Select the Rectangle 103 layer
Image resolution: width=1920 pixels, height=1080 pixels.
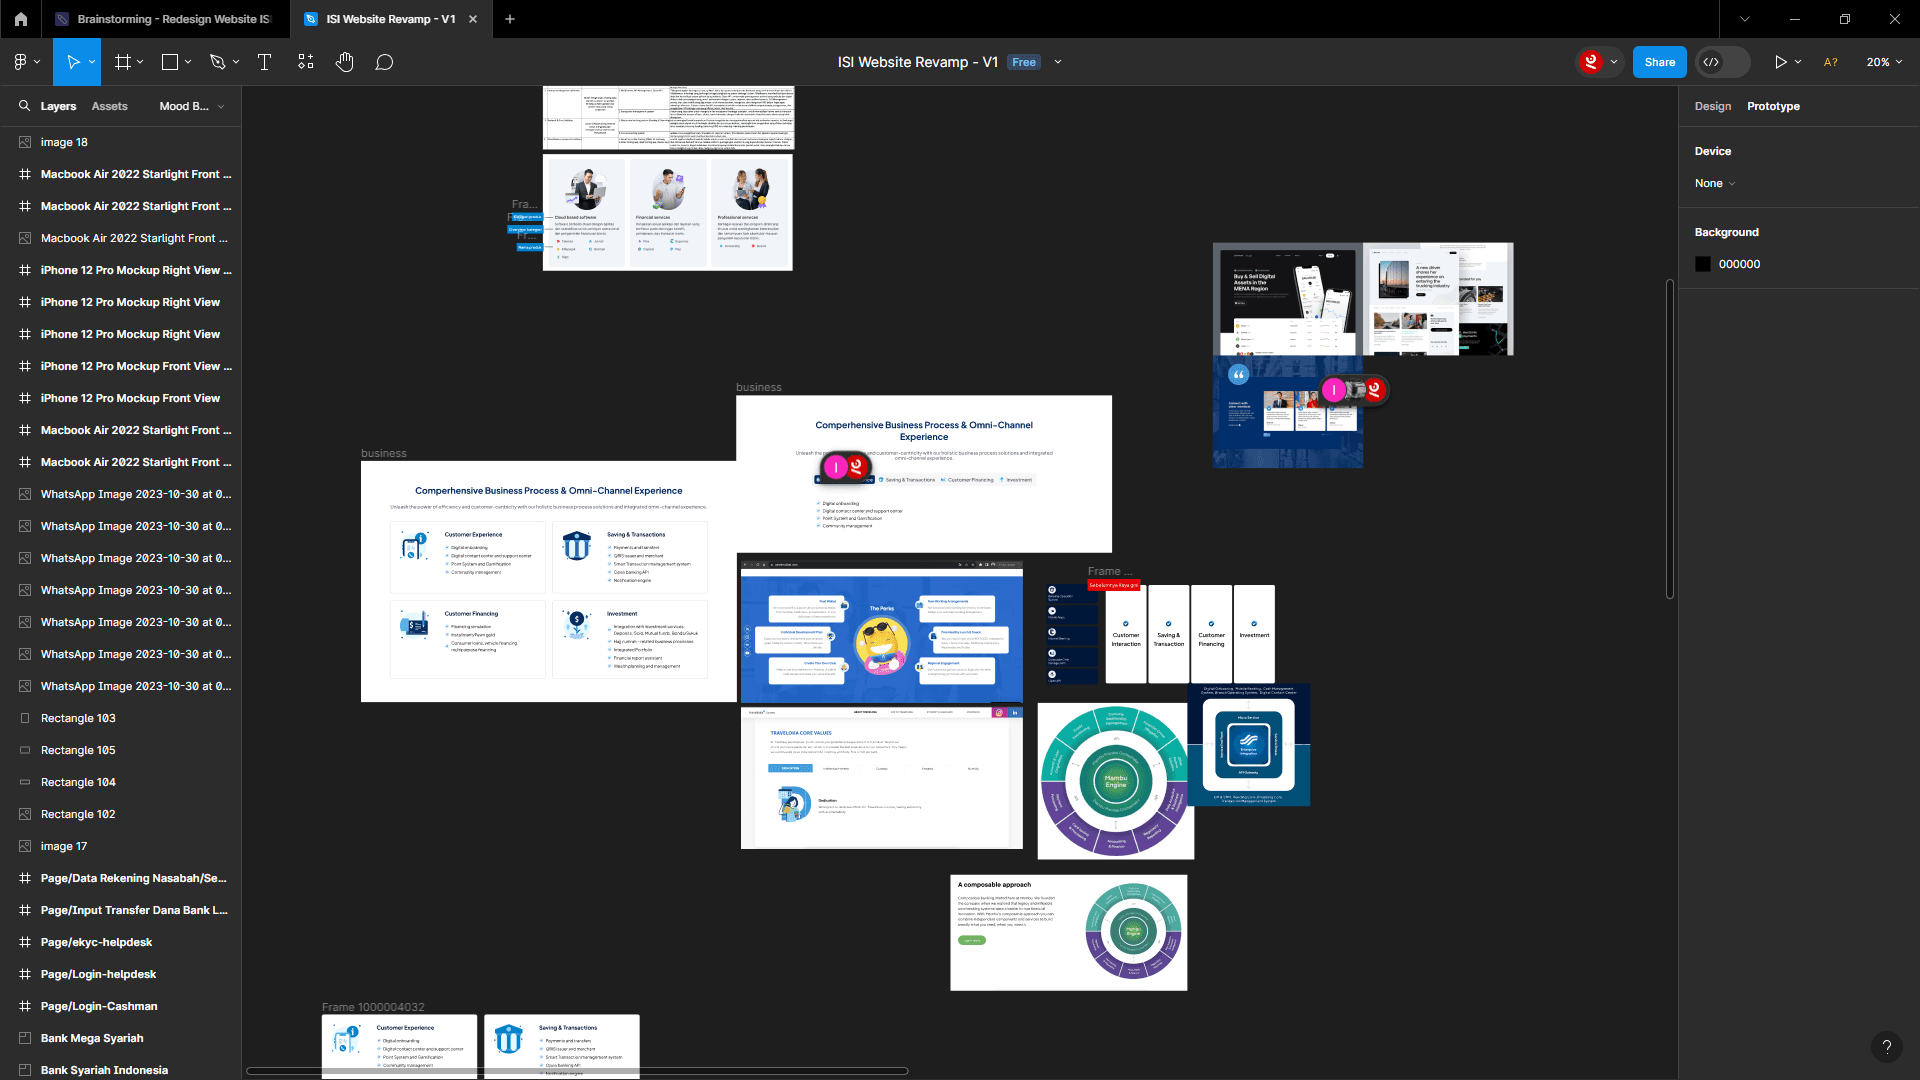[x=78, y=718]
